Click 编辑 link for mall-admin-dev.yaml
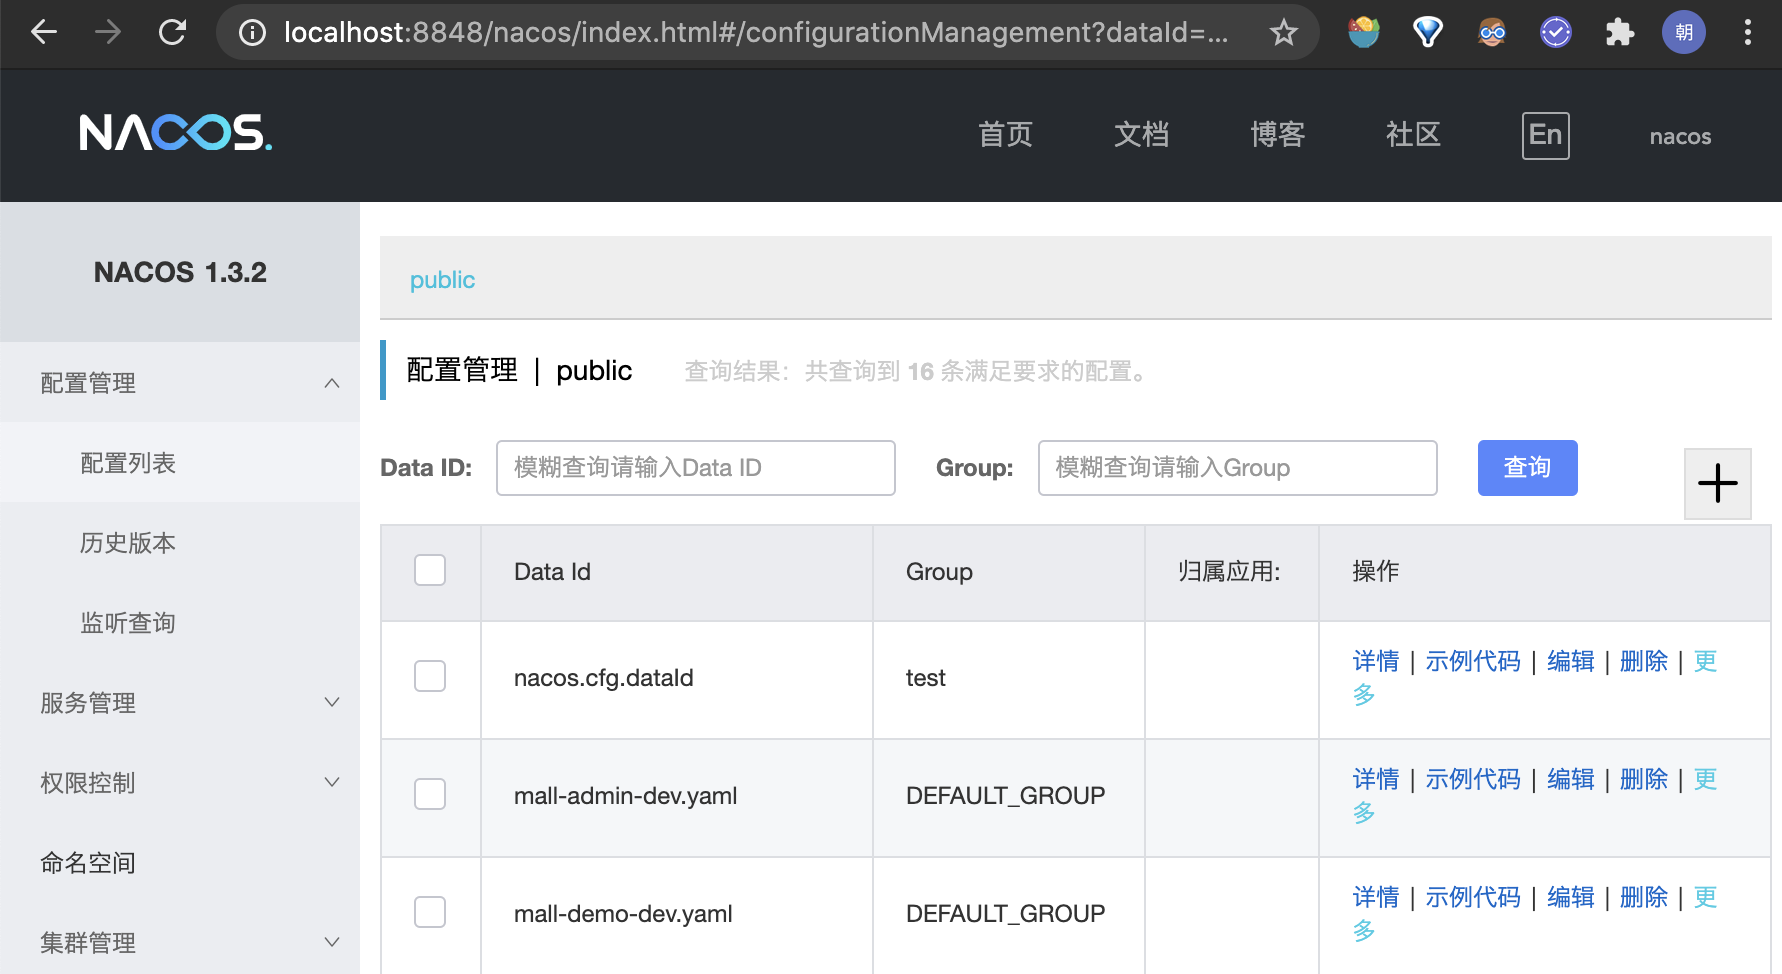The width and height of the screenshot is (1782, 974). [1570, 779]
